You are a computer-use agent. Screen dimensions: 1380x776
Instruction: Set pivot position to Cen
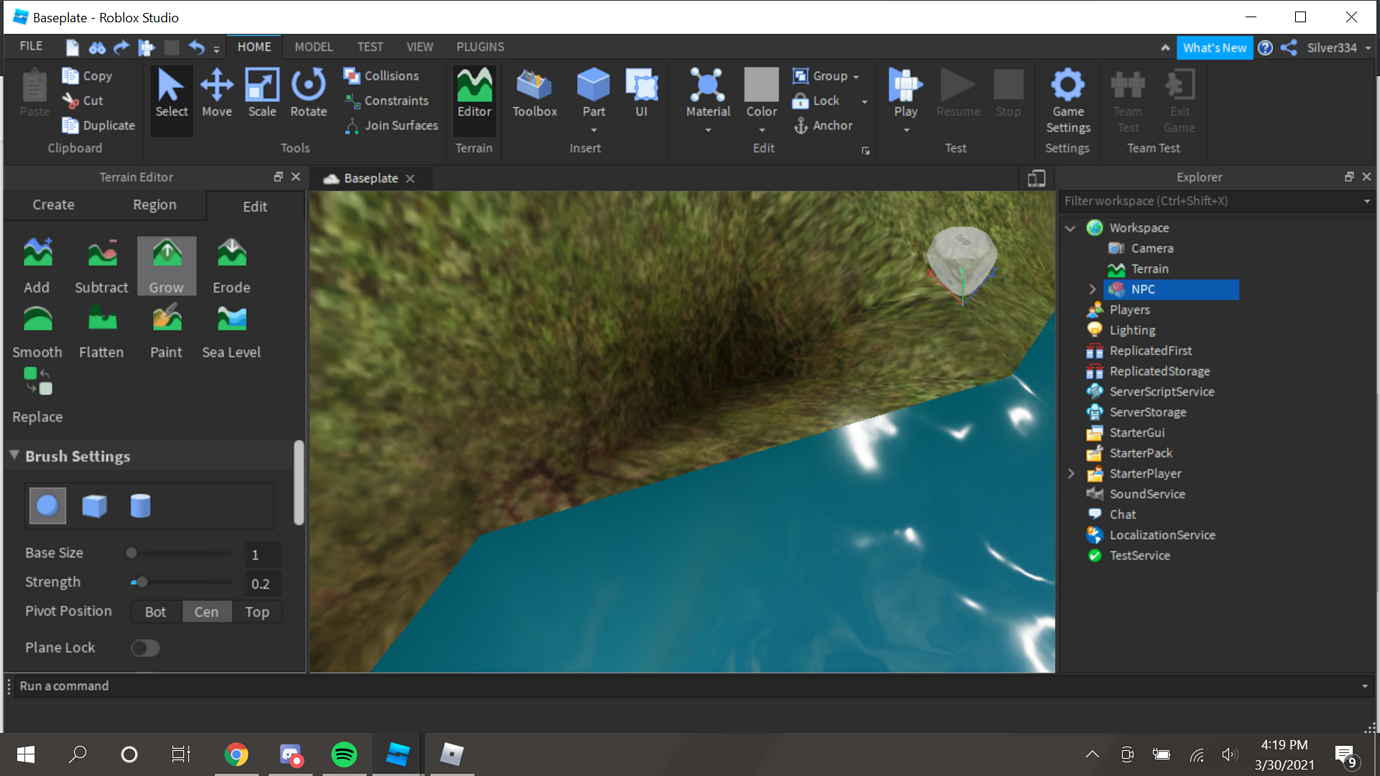tap(206, 612)
